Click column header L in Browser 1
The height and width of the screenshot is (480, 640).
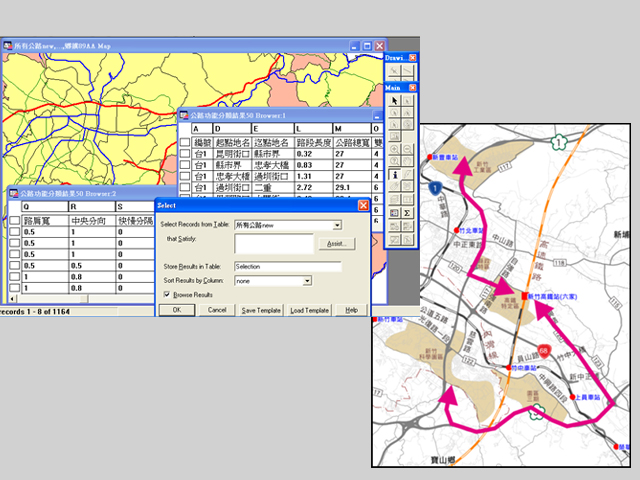(x=313, y=129)
